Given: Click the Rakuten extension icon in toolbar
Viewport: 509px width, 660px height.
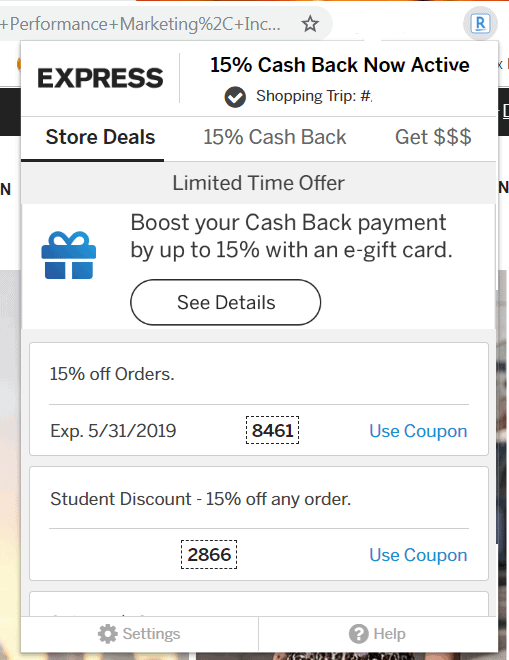Looking at the screenshot, I should [x=480, y=24].
